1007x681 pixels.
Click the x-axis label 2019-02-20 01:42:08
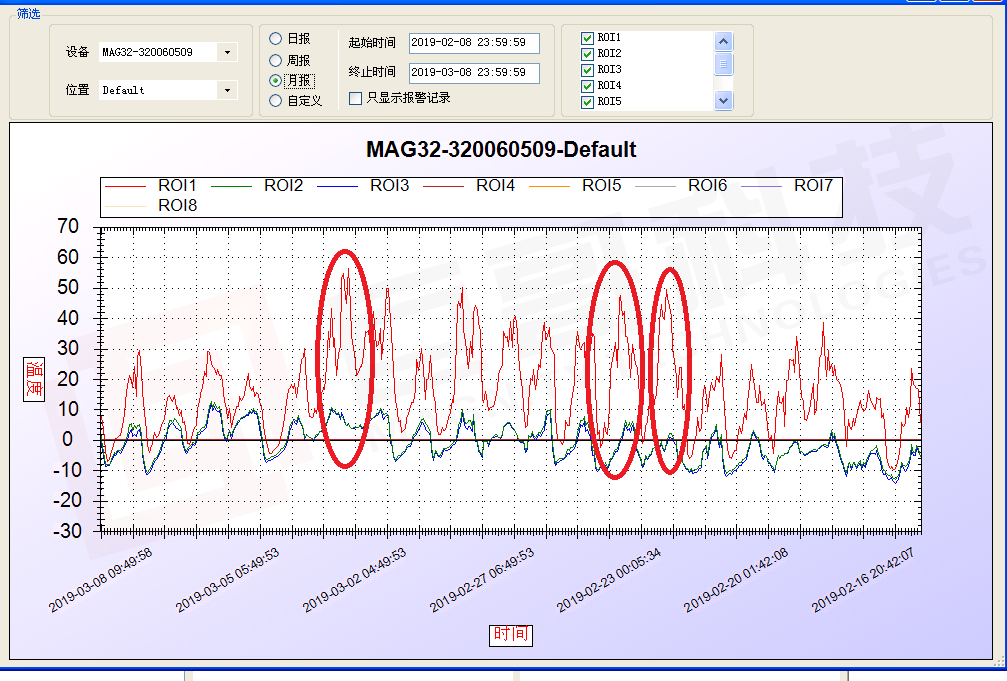coord(736,580)
